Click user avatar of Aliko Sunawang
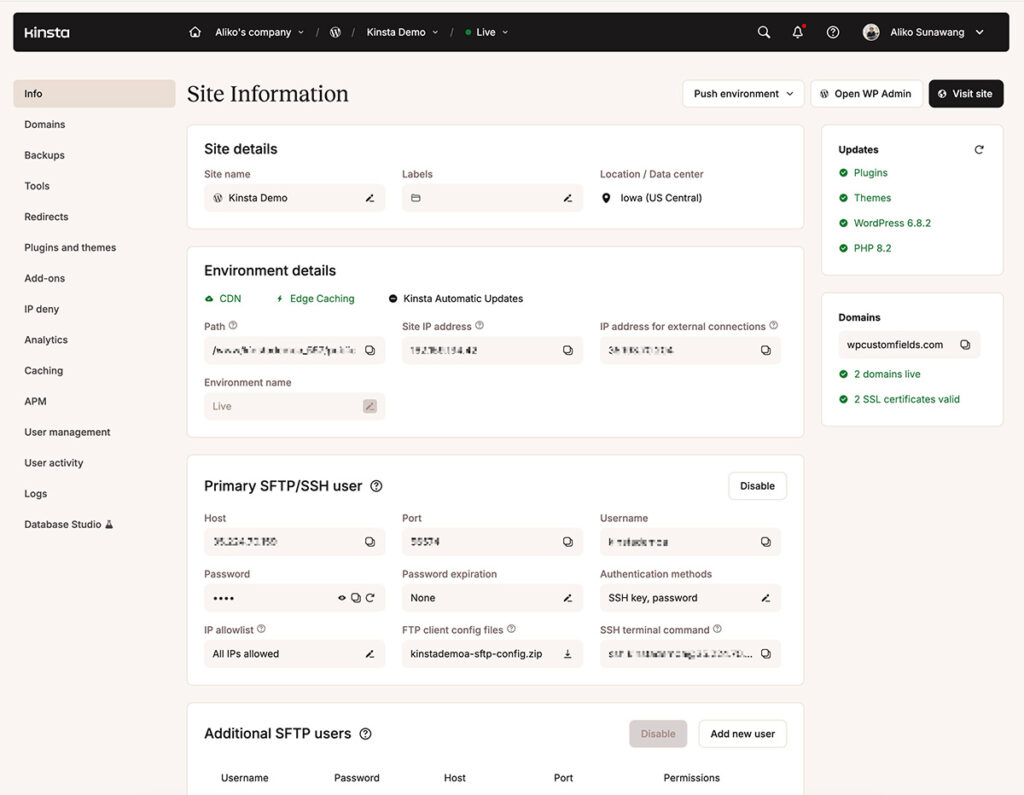The height and width of the screenshot is (795, 1024). [x=871, y=32]
